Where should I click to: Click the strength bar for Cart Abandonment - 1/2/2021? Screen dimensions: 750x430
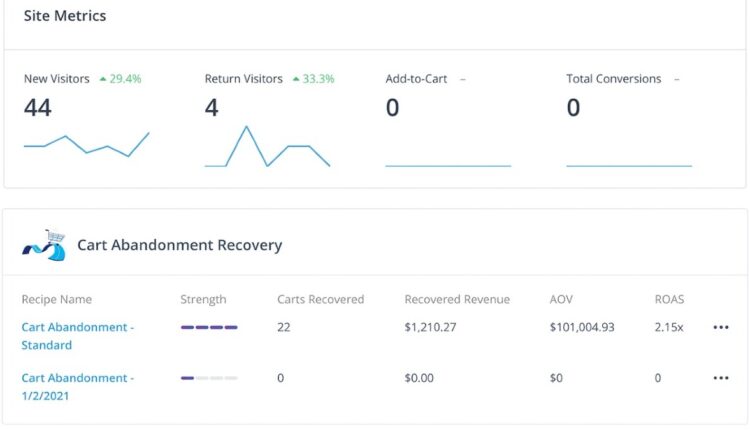pyautogui.click(x=209, y=378)
